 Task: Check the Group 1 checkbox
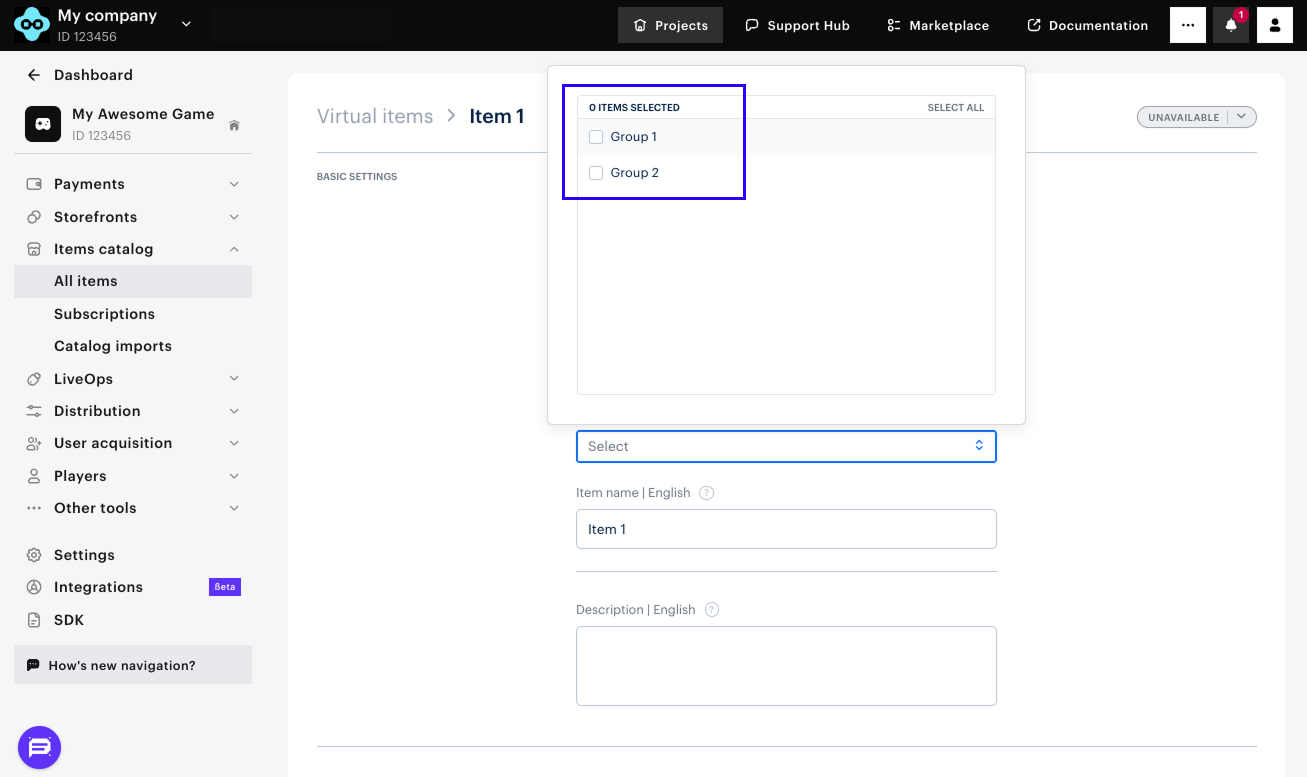(596, 137)
